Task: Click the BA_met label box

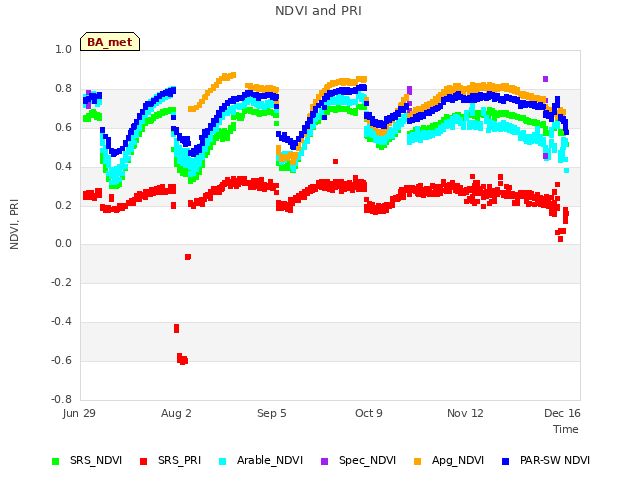Action: [x=110, y=42]
